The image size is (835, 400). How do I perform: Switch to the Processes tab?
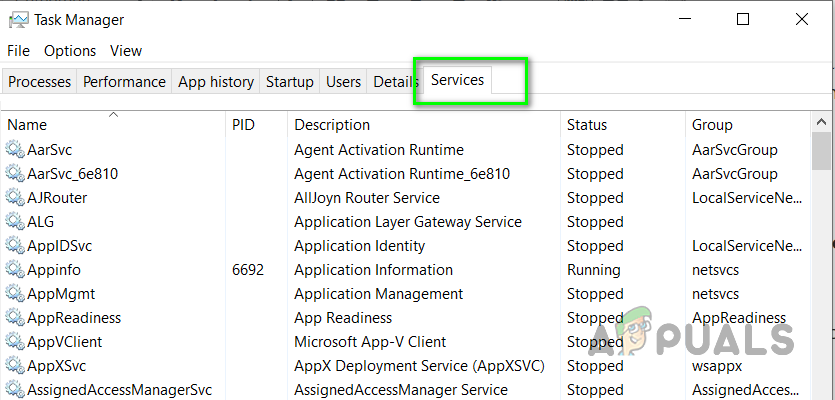coord(40,82)
